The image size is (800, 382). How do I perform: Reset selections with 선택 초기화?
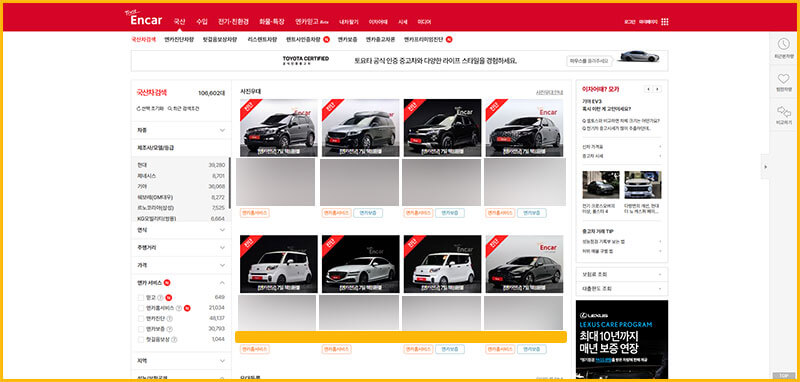(150, 109)
